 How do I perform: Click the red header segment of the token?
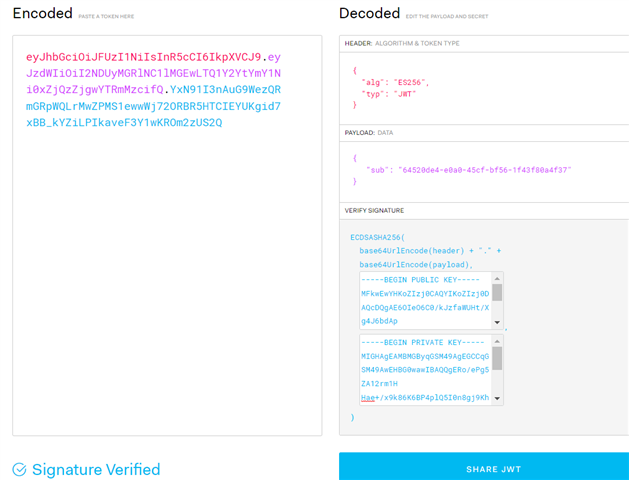(144, 57)
